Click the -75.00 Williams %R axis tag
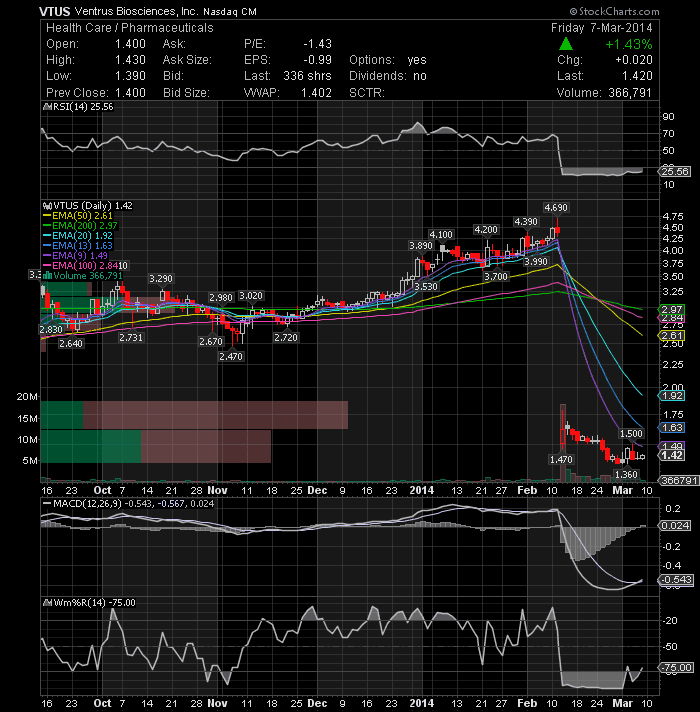700x712 pixels. (675, 668)
